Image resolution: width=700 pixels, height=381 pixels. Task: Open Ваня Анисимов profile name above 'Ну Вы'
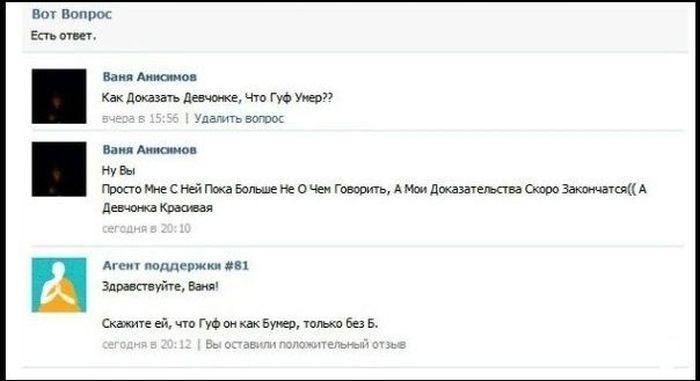150,150
